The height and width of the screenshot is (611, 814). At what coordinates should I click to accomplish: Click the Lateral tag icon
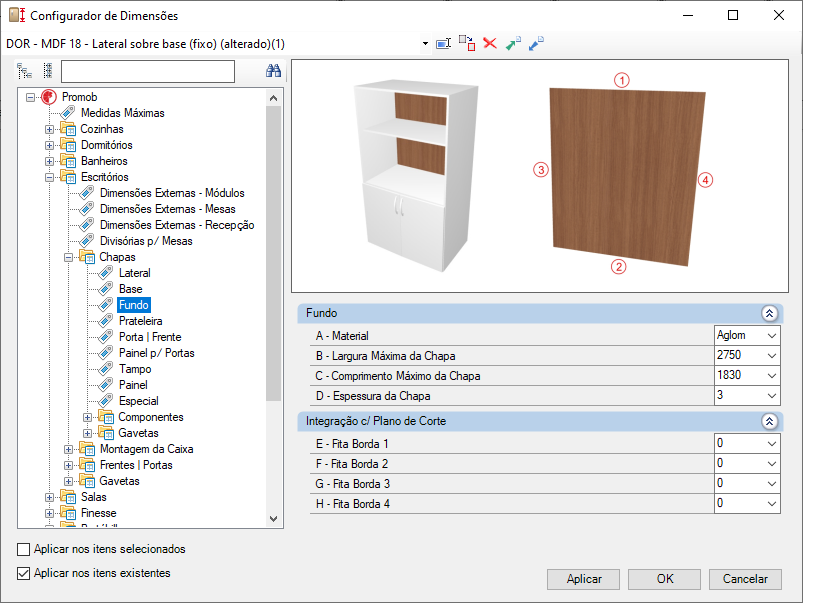(x=106, y=273)
